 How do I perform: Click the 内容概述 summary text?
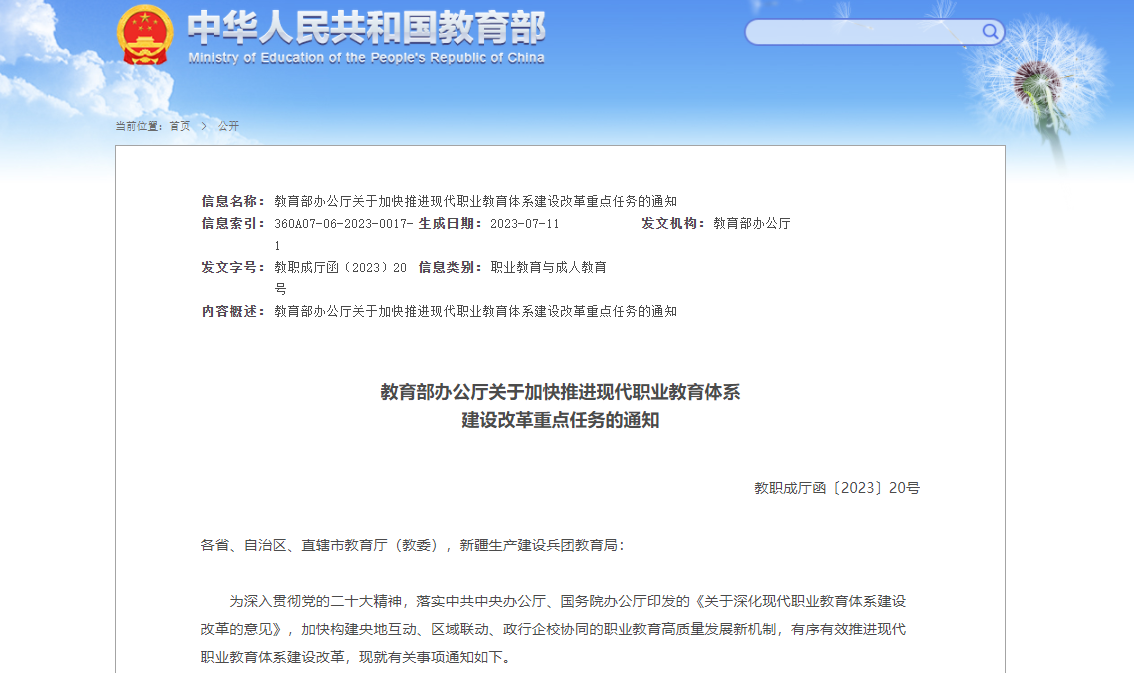[475, 311]
